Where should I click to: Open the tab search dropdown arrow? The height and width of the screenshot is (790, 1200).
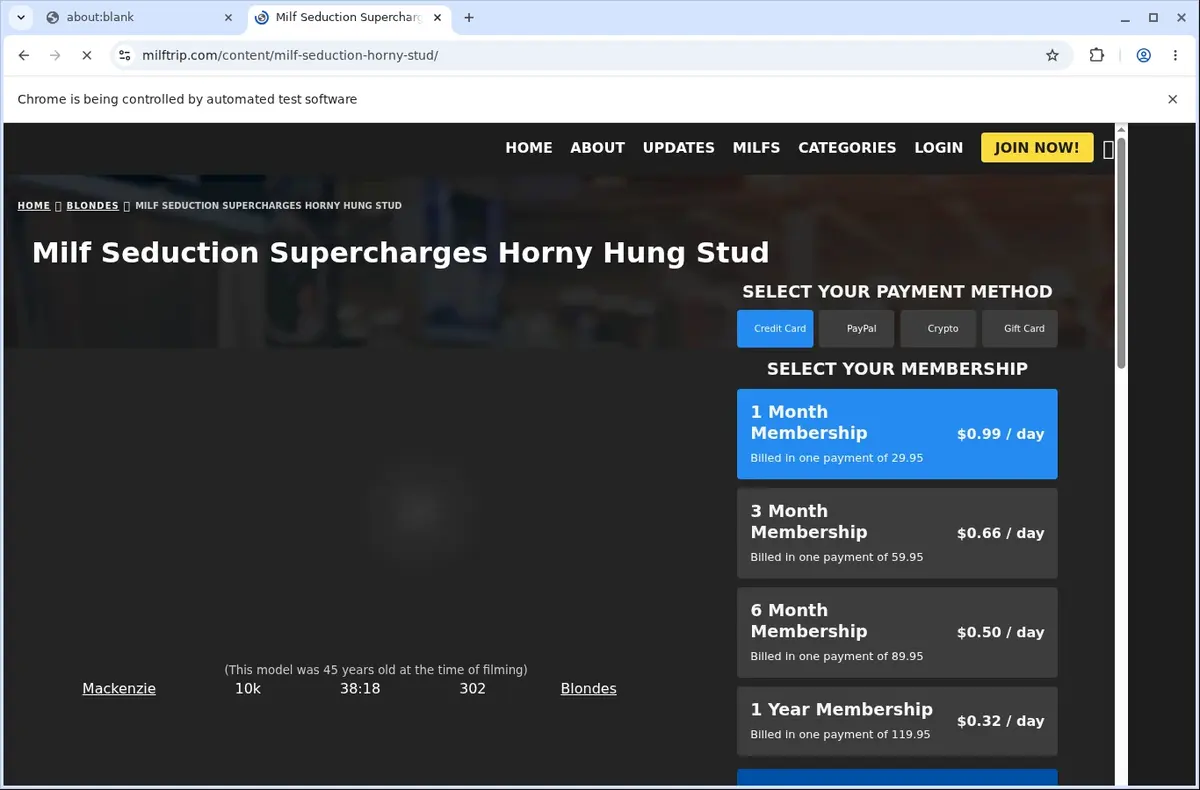coord(20,17)
